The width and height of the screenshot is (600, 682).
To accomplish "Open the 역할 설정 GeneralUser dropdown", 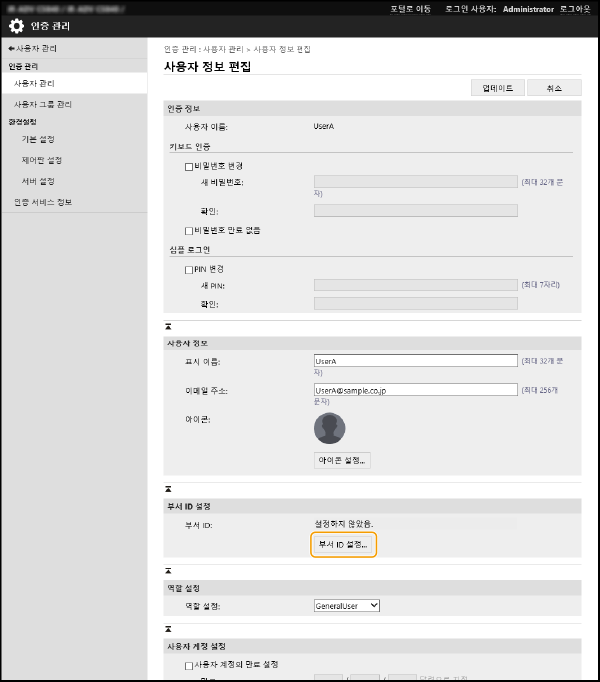I will (346, 606).
